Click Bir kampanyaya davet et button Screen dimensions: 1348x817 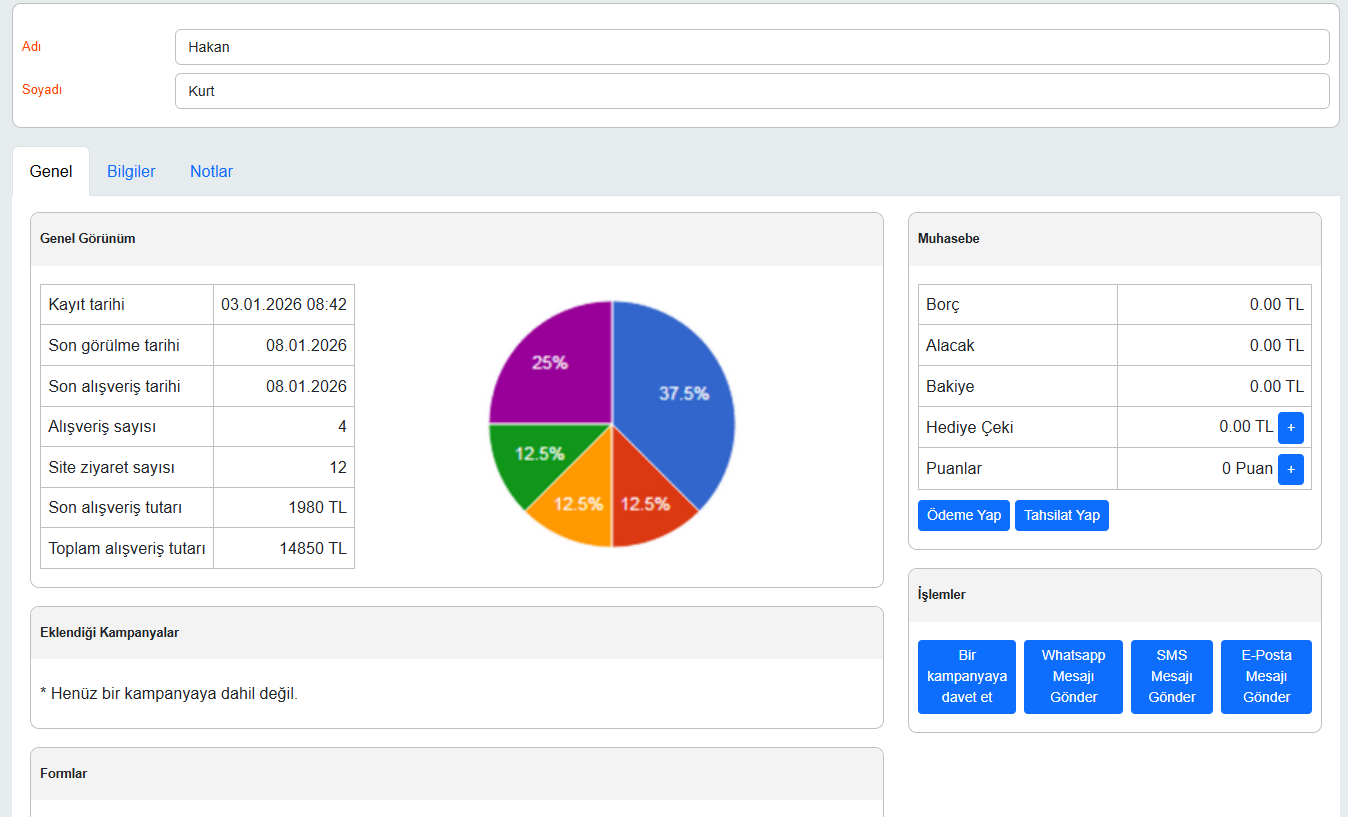coord(966,677)
